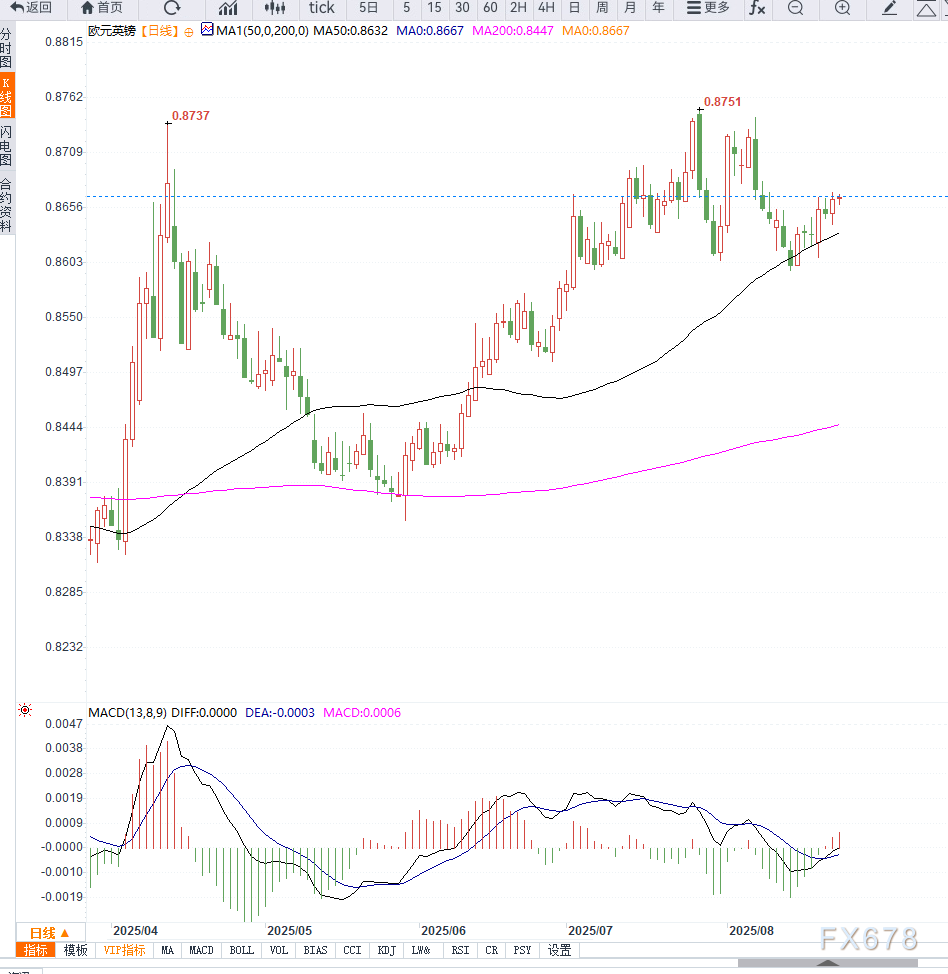Screen dimensions: 948x974
Task: Choose the tick timeframe
Action: click(321, 8)
